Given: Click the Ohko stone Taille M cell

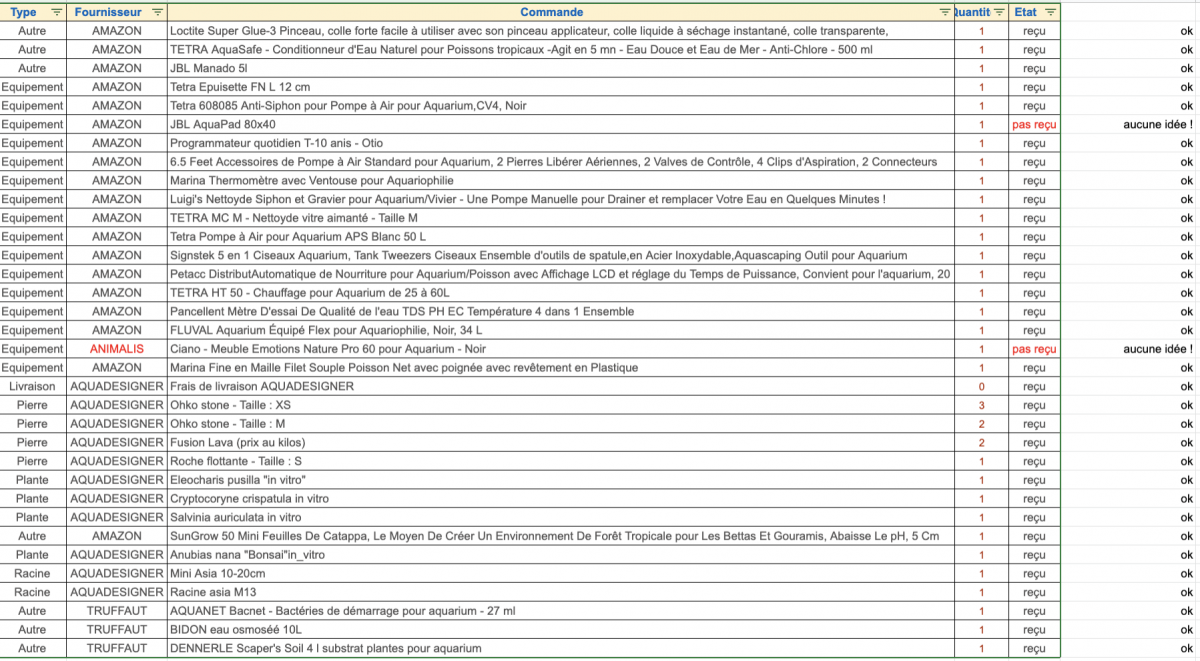Looking at the screenshot, I should [x=561, y=423].
